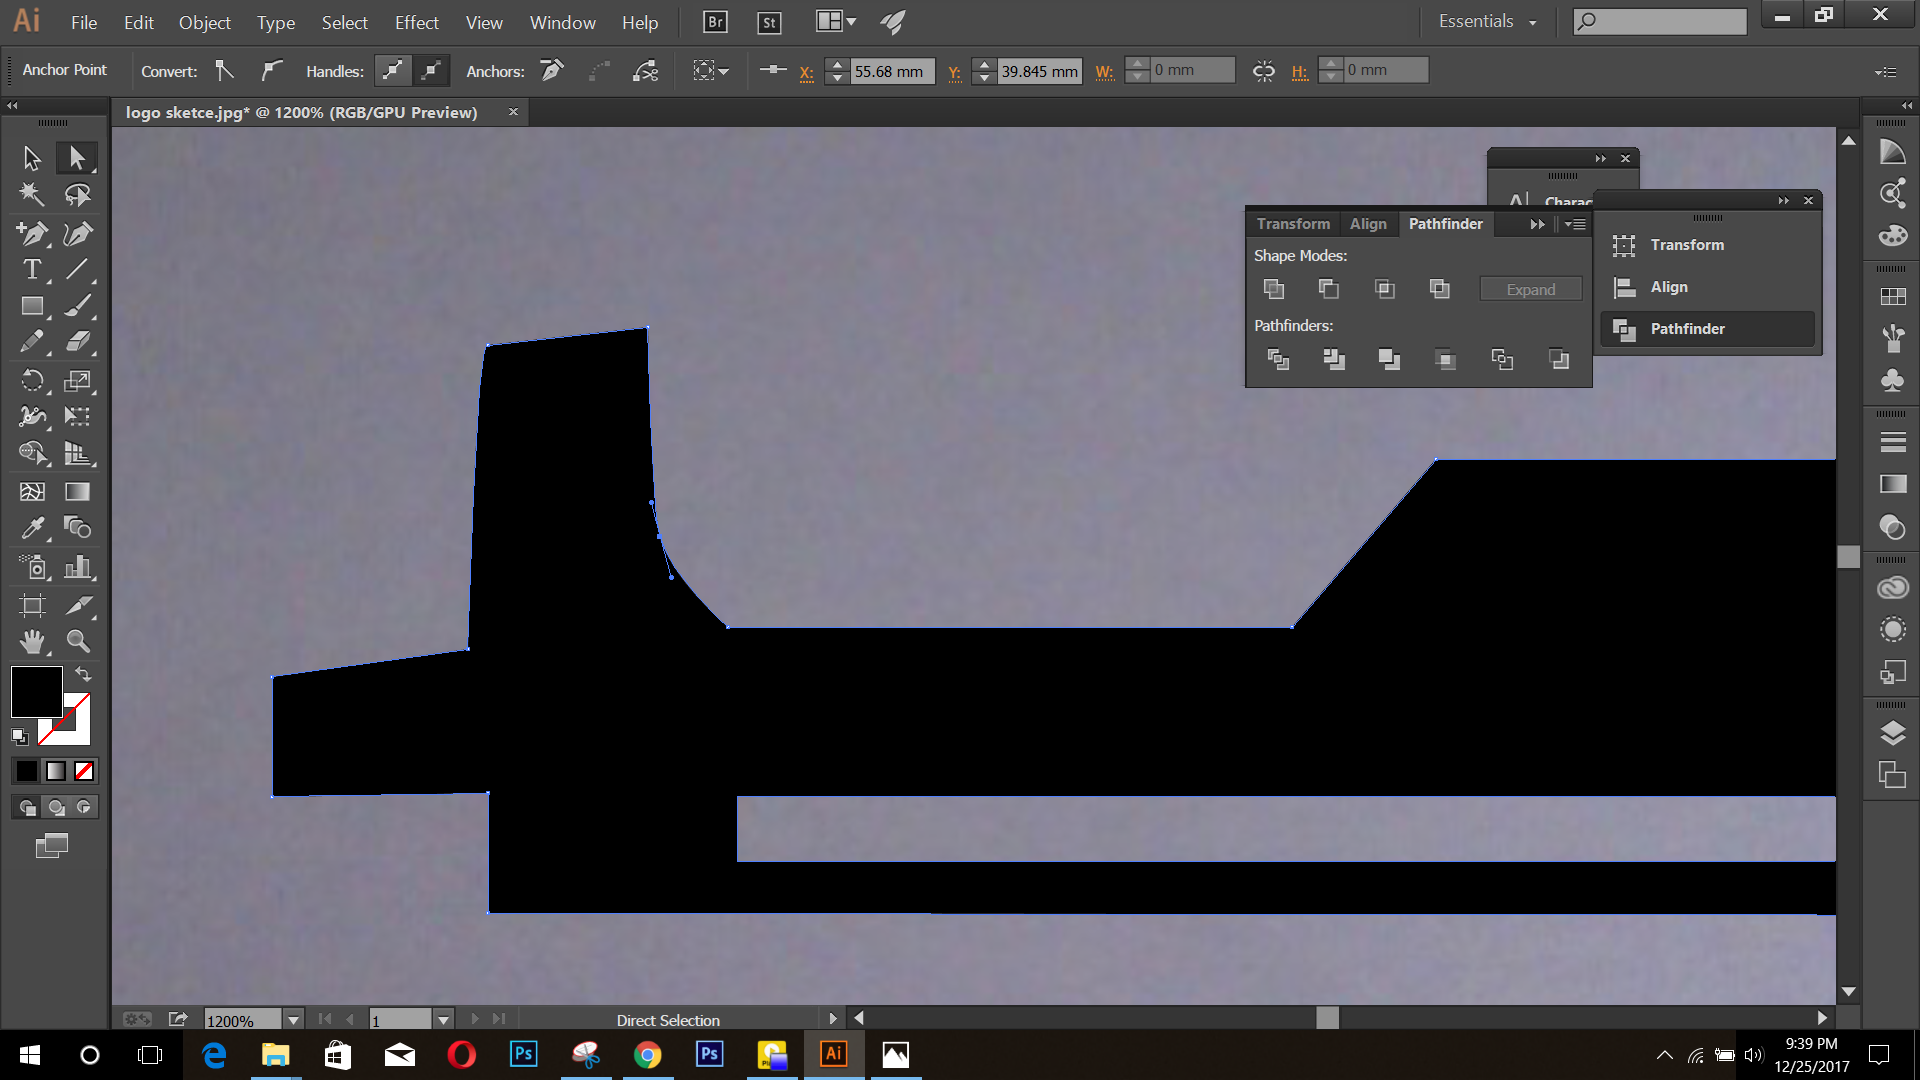
Task: Select the Rotate tool
Action: pos(32,380)
